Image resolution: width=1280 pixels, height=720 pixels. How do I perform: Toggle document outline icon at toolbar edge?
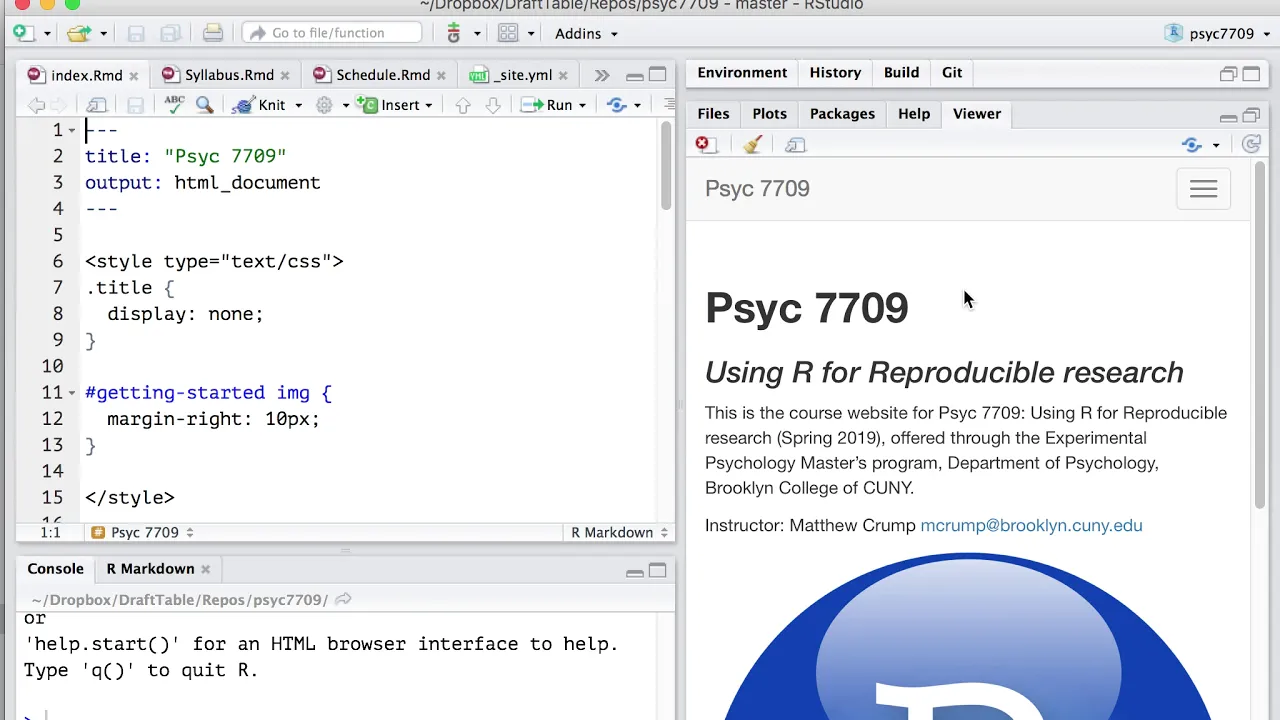pos(669,105)
